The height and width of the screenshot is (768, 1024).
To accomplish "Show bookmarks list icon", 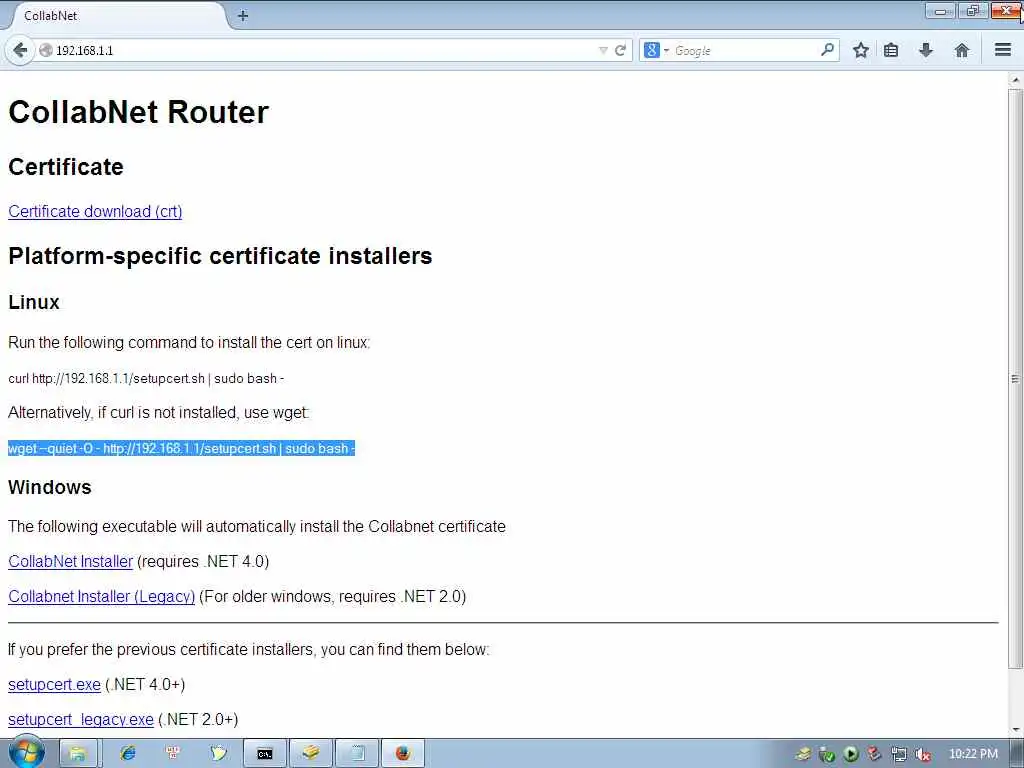I will pyautogui.click(x=891, y=50).
